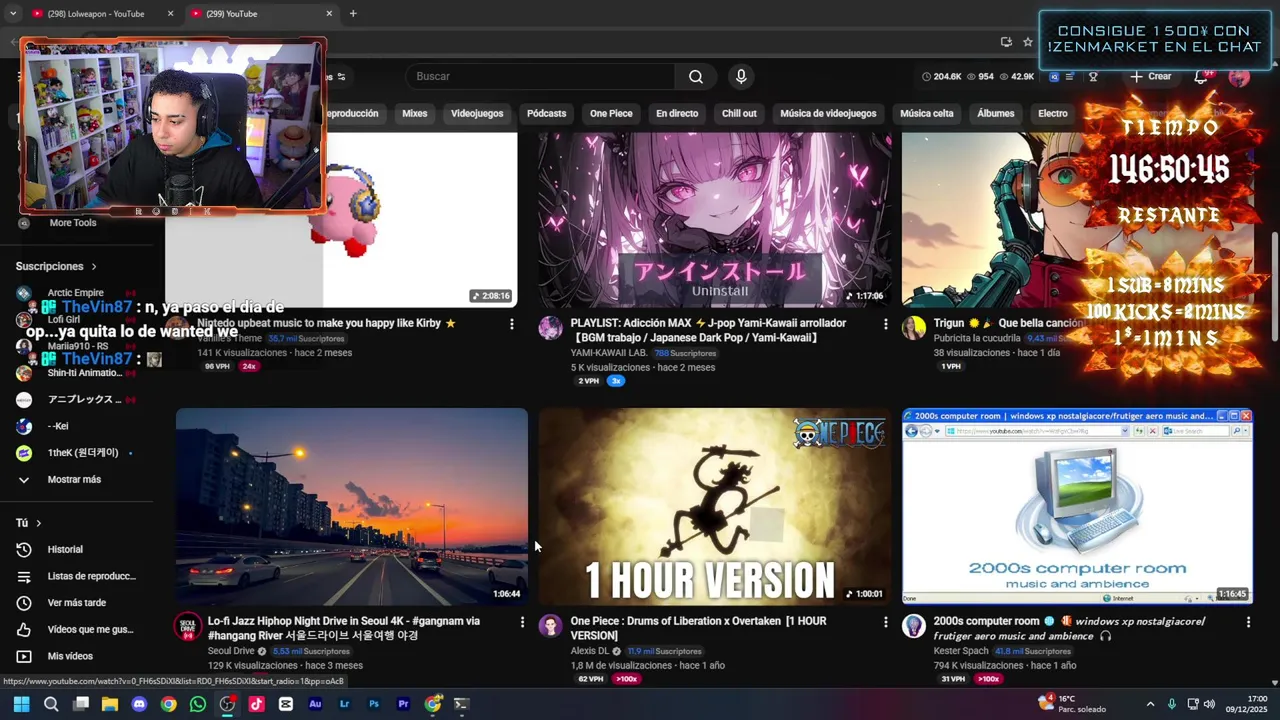
Task: Activate voice search microphone
Action: pyautogui.click(x=741, y=77)
